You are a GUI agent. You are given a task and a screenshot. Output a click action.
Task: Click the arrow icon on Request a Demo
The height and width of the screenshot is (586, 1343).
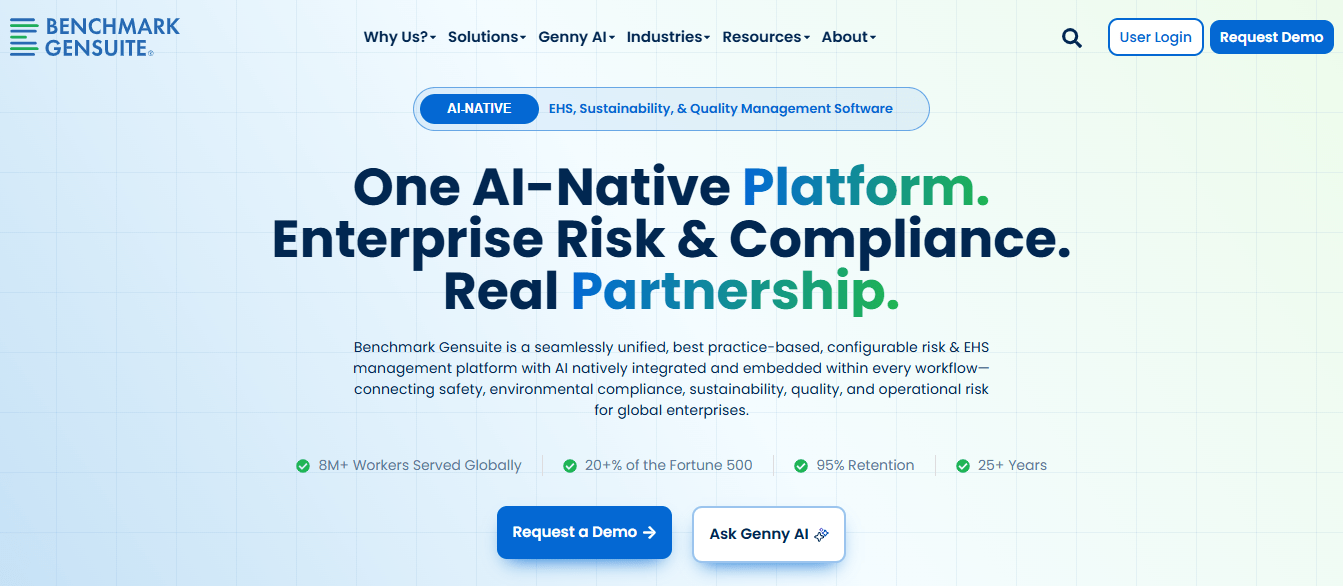tap(650, 532)
